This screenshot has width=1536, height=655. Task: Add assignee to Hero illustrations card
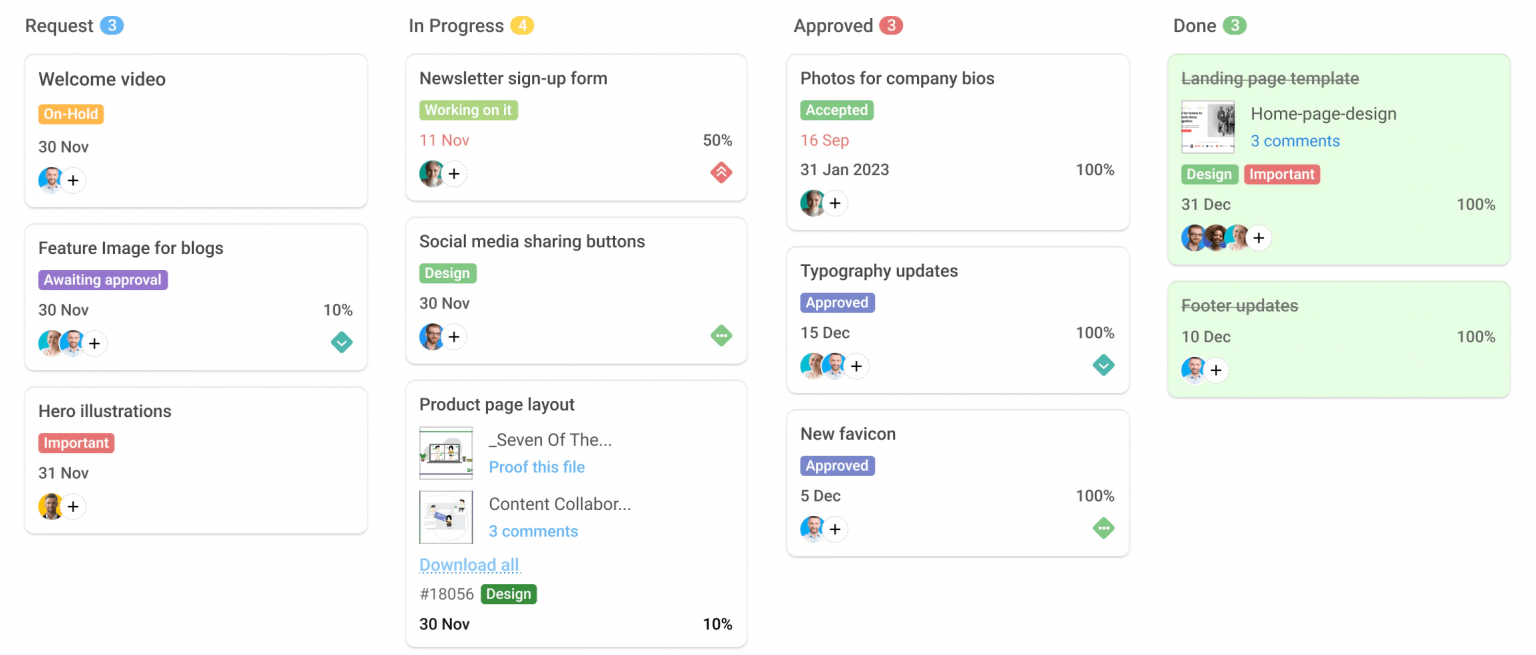point(73,507)
